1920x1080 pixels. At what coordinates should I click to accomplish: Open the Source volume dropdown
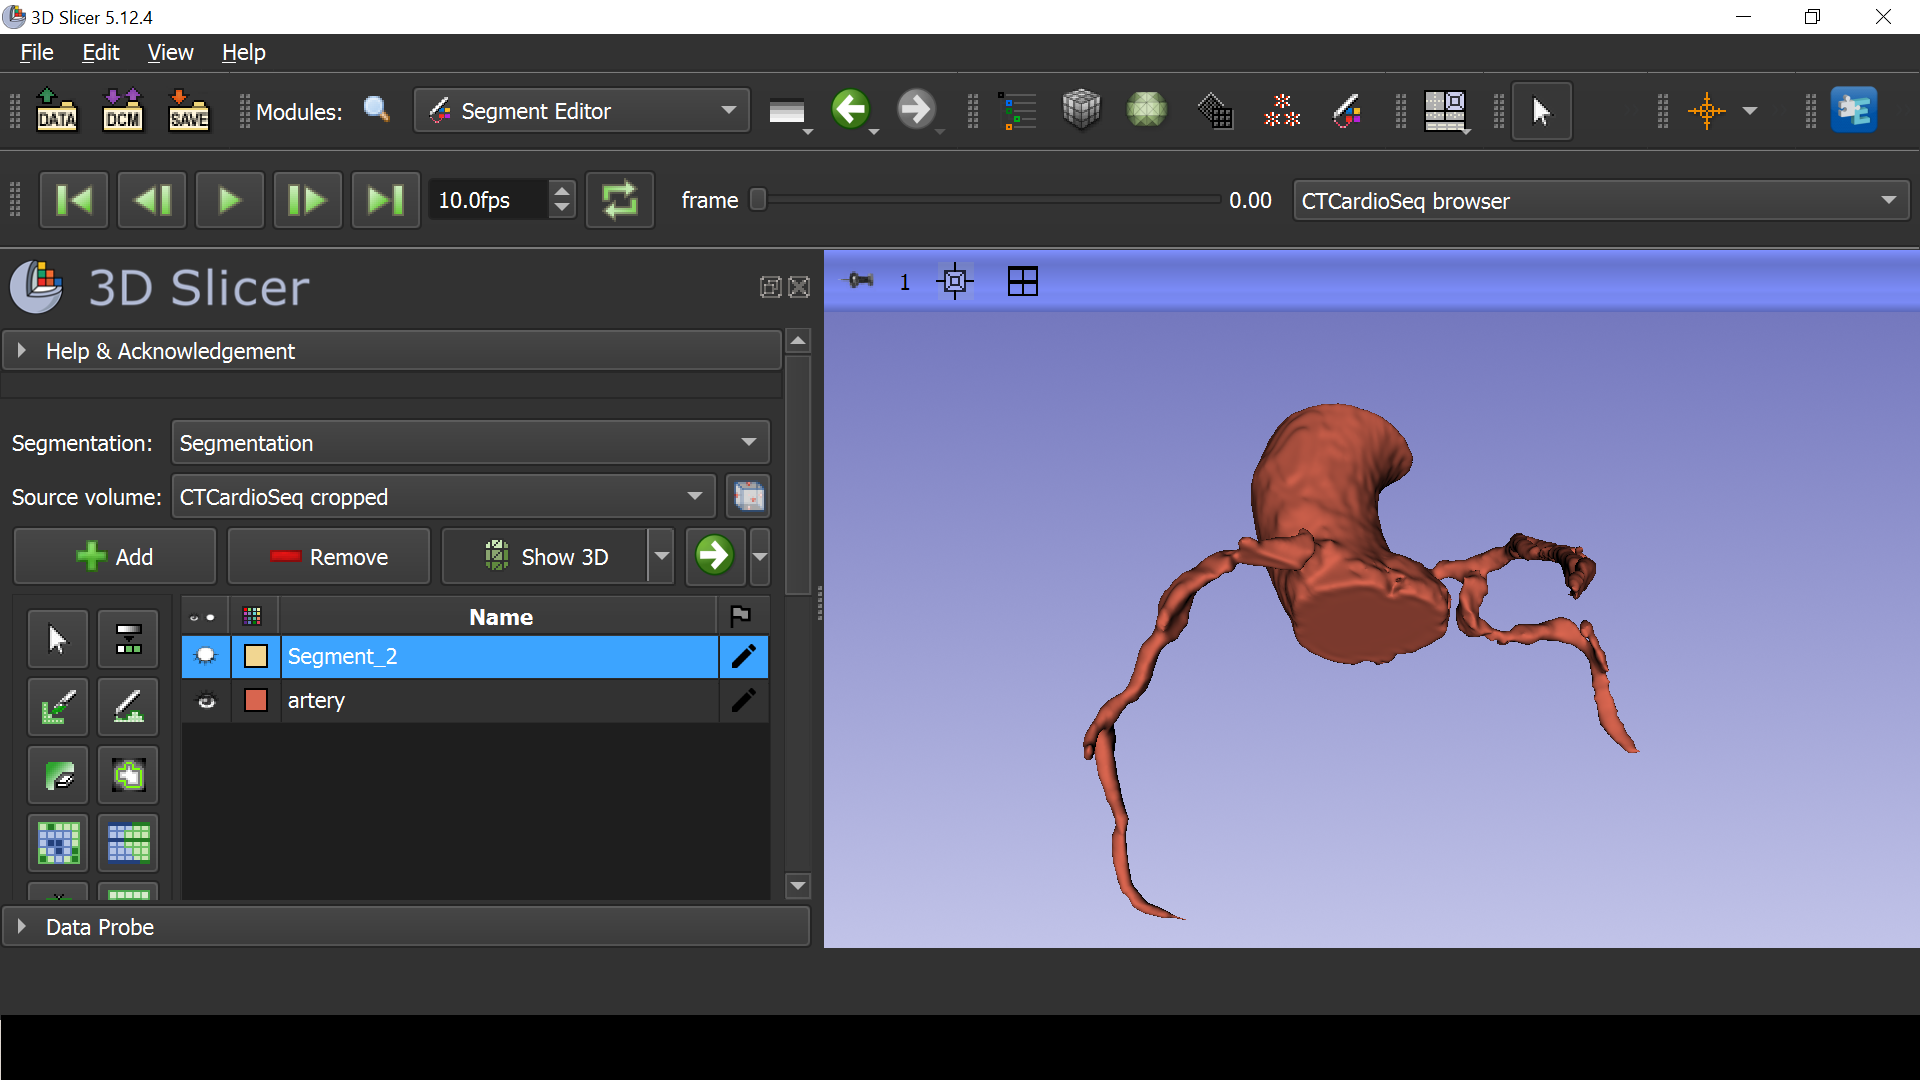[443, 497]
